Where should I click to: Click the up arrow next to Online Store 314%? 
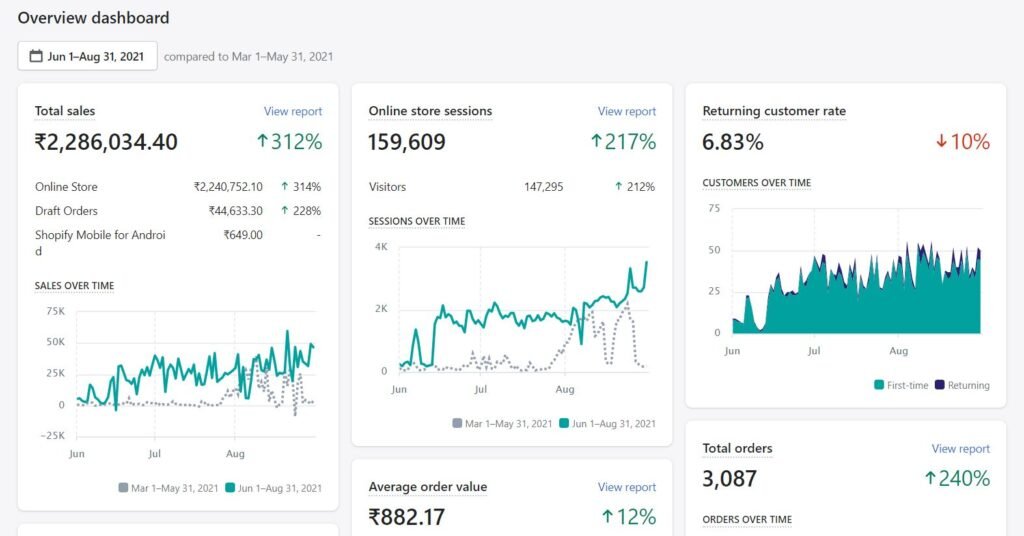(285, 187)
